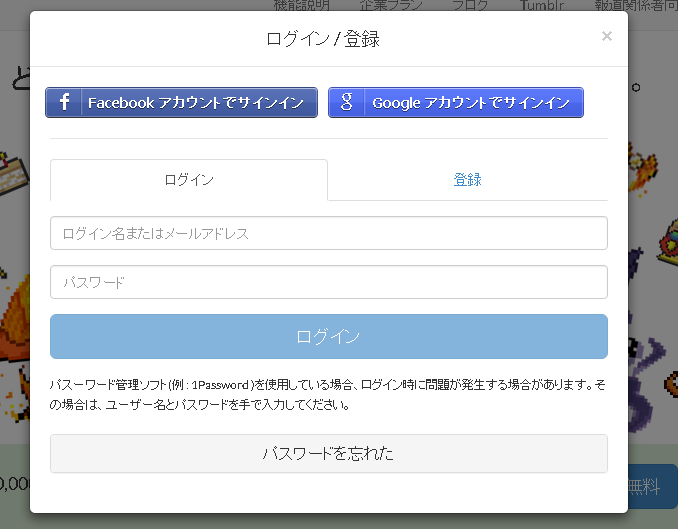678x529 pixels.
Task: Click the Google "g" logo icon
Action: click(346, 102)
